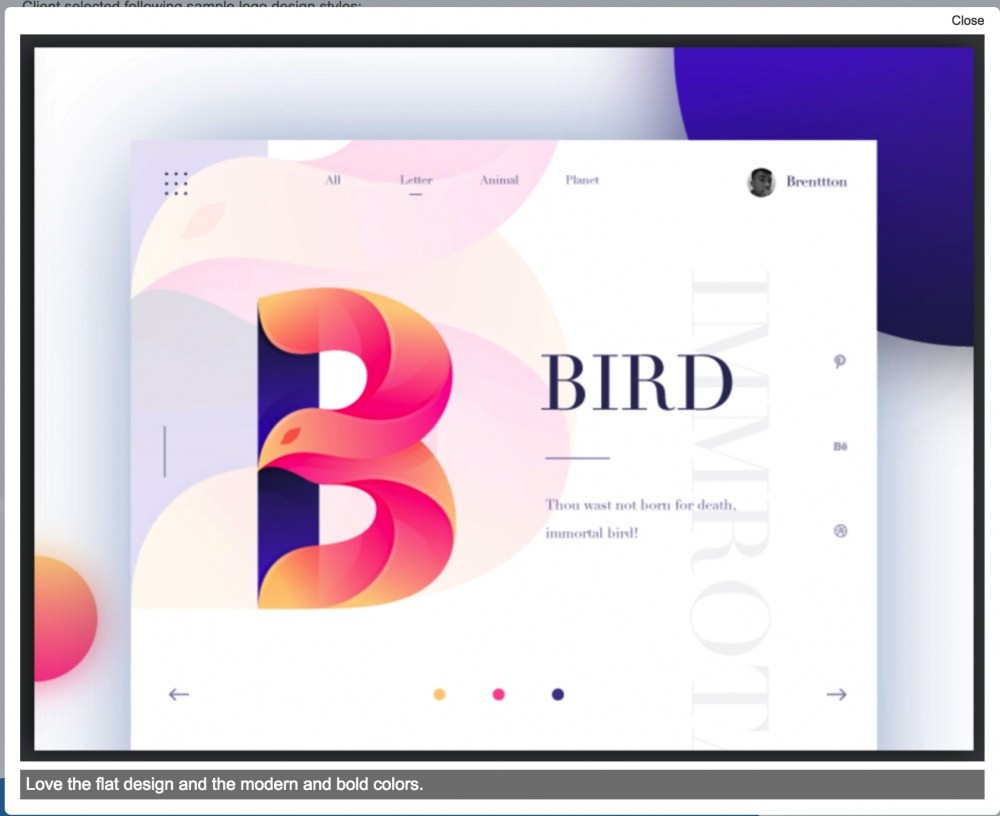The height and width of the screenshot is (816, 1000).
Task: Select the dark navy pagination dot
Action: [x=558, y=695]
